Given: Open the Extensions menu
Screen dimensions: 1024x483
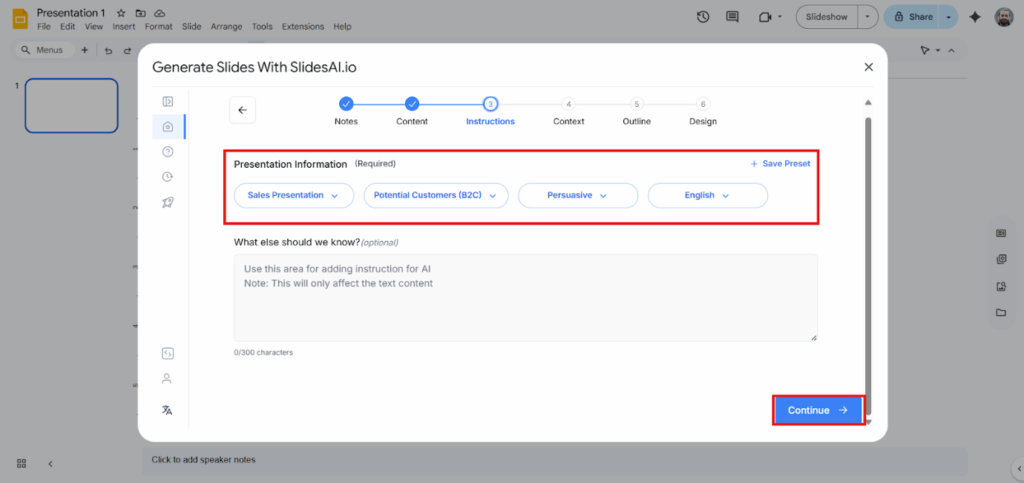Looking at the screenshot, I should pos(303,26).
